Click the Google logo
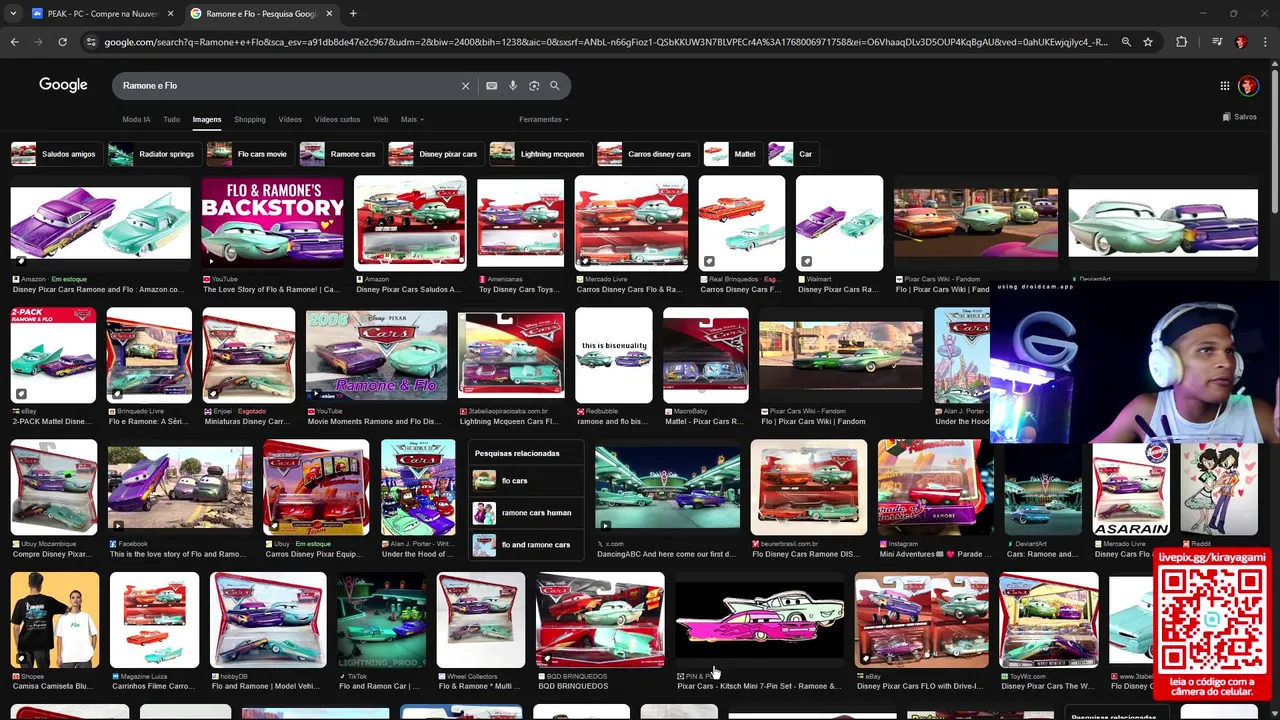Viewport: 1280px width, 720px height. [x=63, y=85]
